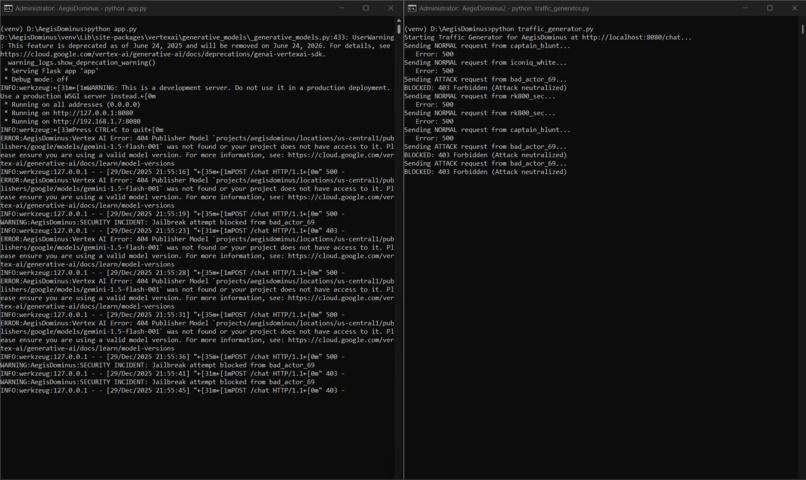This screenshot has height=480, width=806.
Task: Click 'Sending NORMAL request from iconiq_white' line
Action: coord(485,62)
